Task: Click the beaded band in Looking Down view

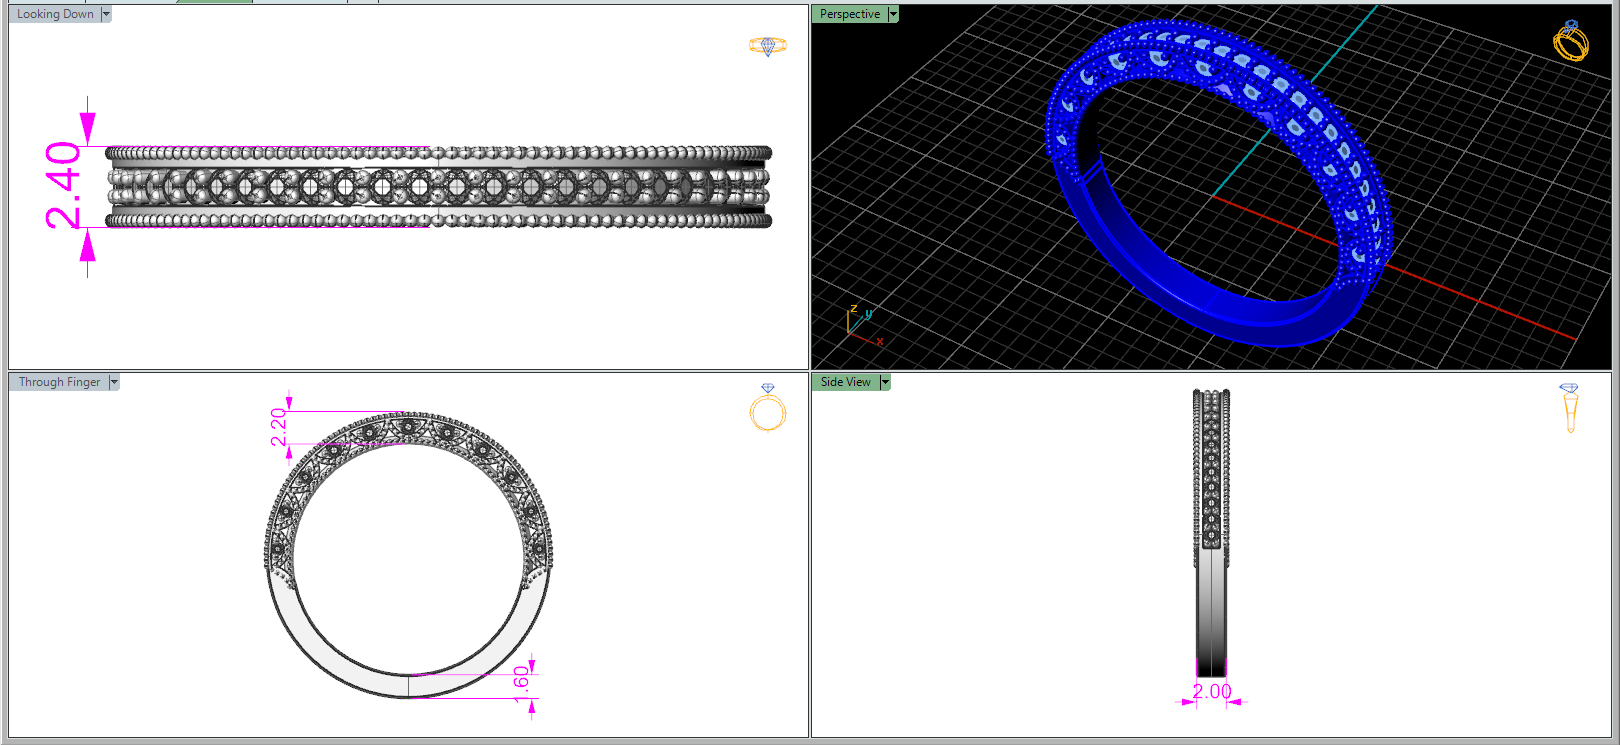Action: tap(438, 187)
